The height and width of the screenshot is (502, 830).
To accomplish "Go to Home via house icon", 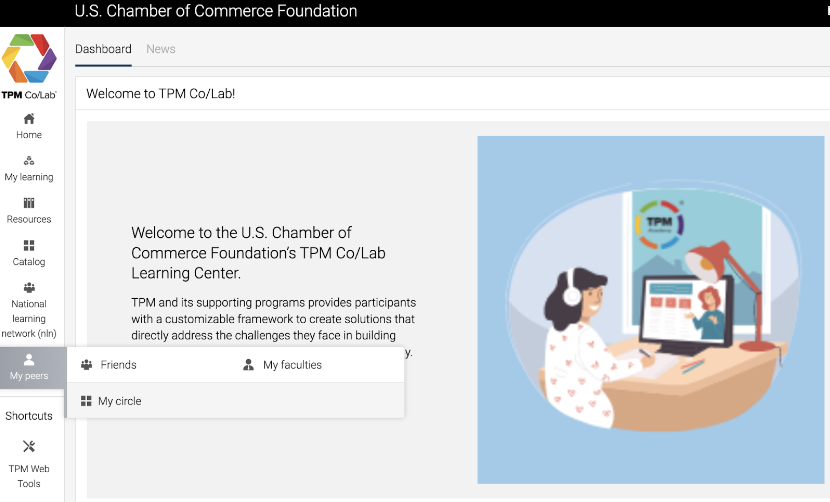I will (29, 119).
